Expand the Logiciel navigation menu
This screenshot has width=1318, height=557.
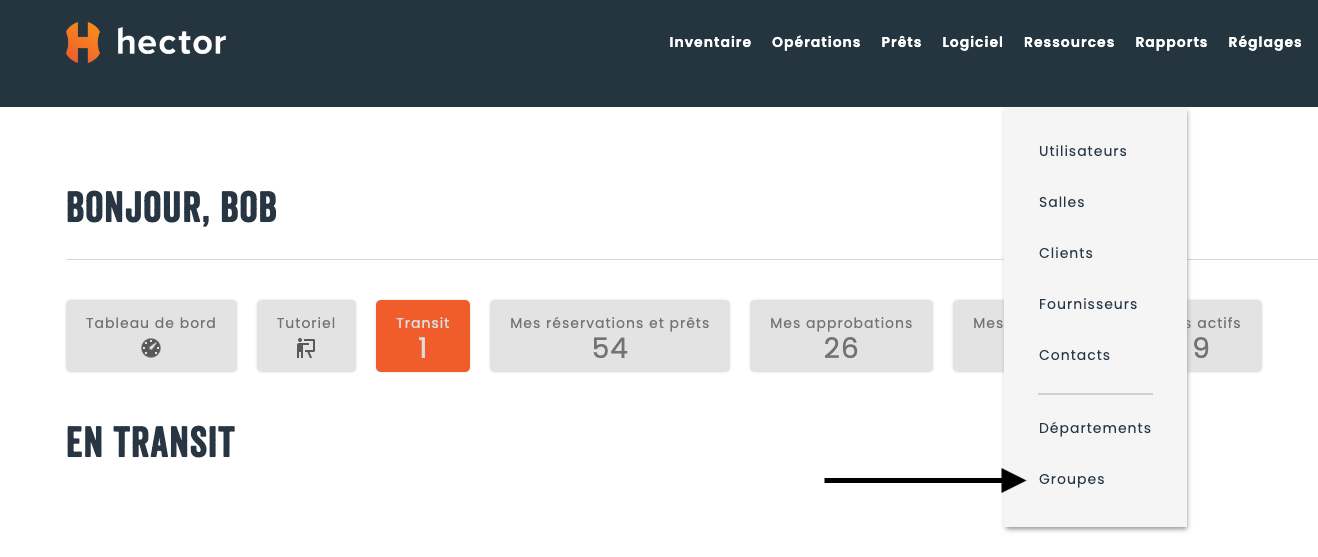pyautogui.click(x=972, y=42)
